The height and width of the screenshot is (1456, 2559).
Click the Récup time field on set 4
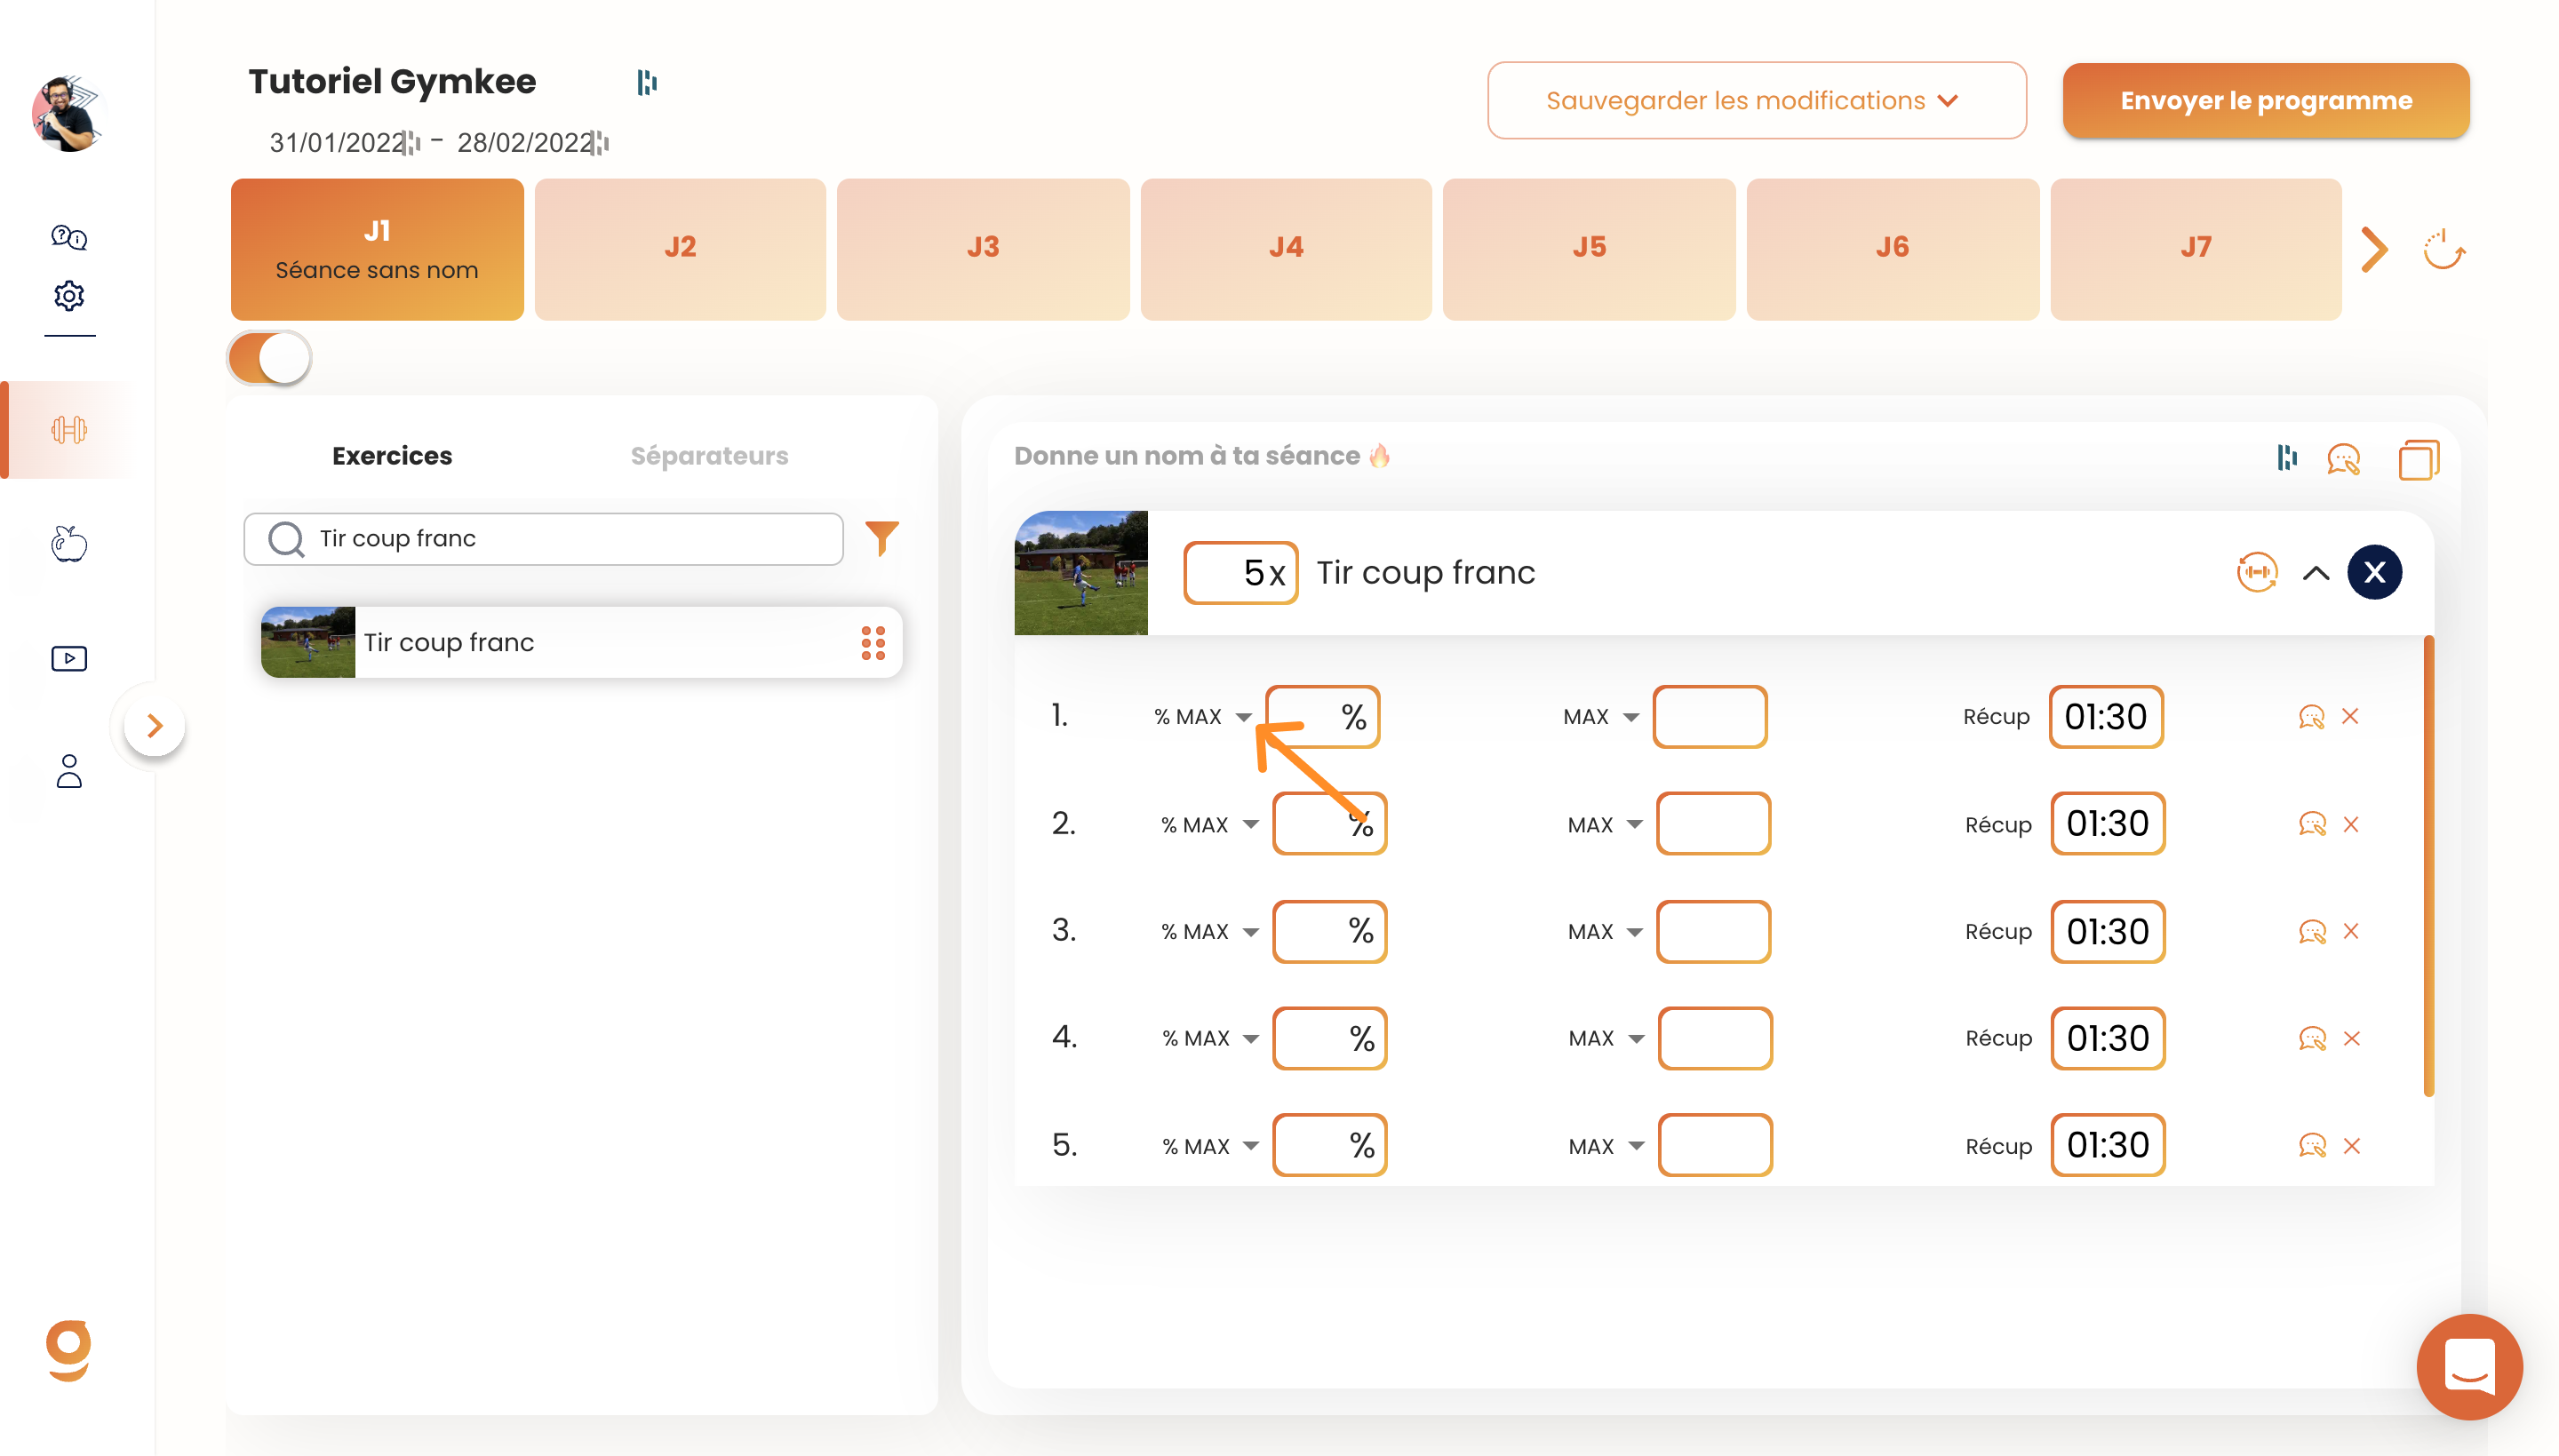[2107, 1037]
